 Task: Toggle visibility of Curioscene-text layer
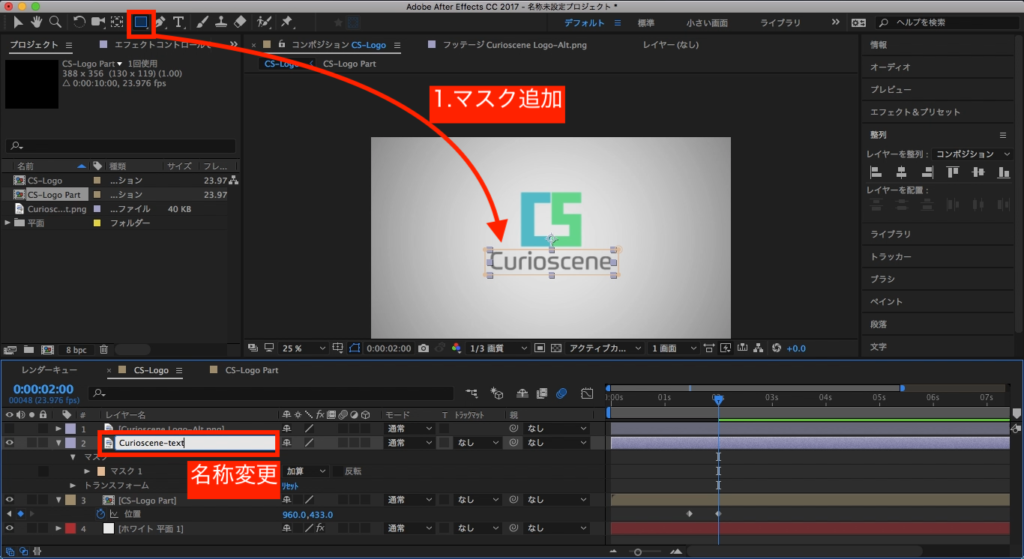point(10,442)
